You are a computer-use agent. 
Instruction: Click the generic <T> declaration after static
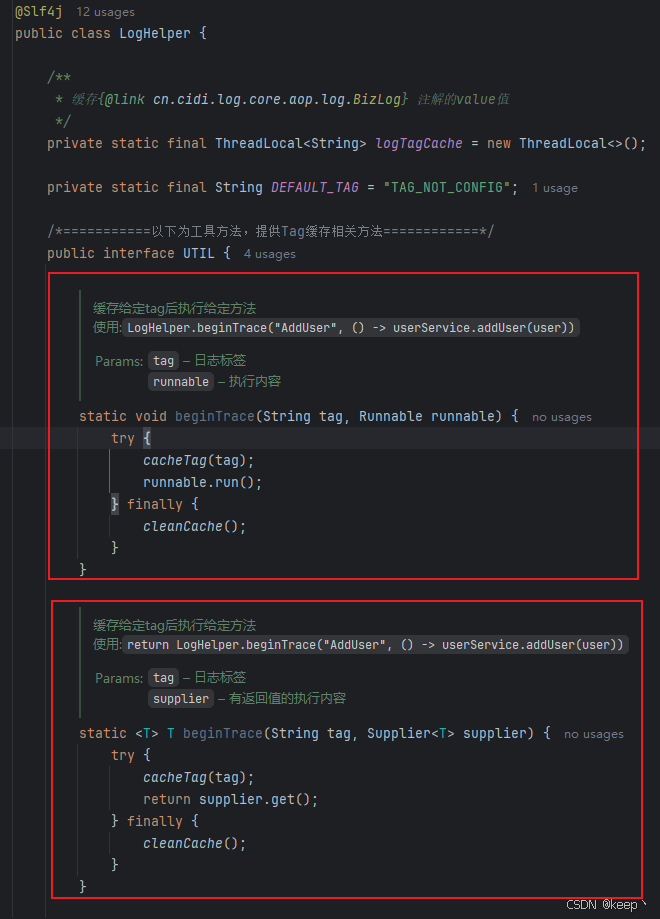coord(147,733)
